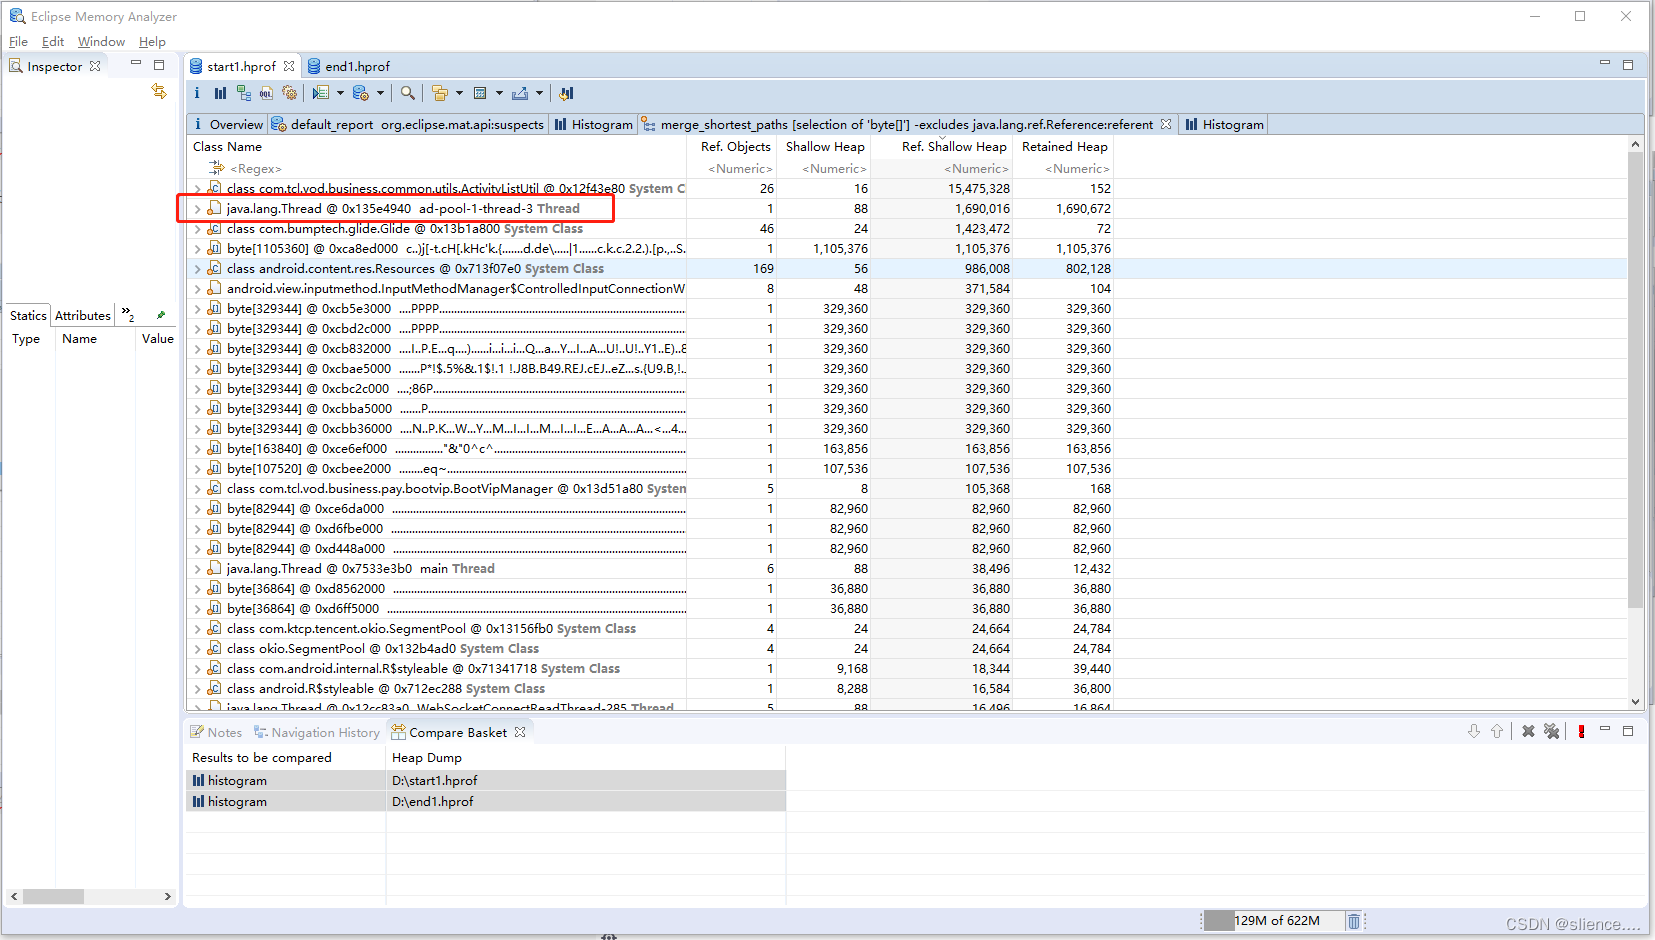This screenshot has width=1655, height=940.
Task: Maximize the Compare Basket panel
Action: click(1628, 731)
